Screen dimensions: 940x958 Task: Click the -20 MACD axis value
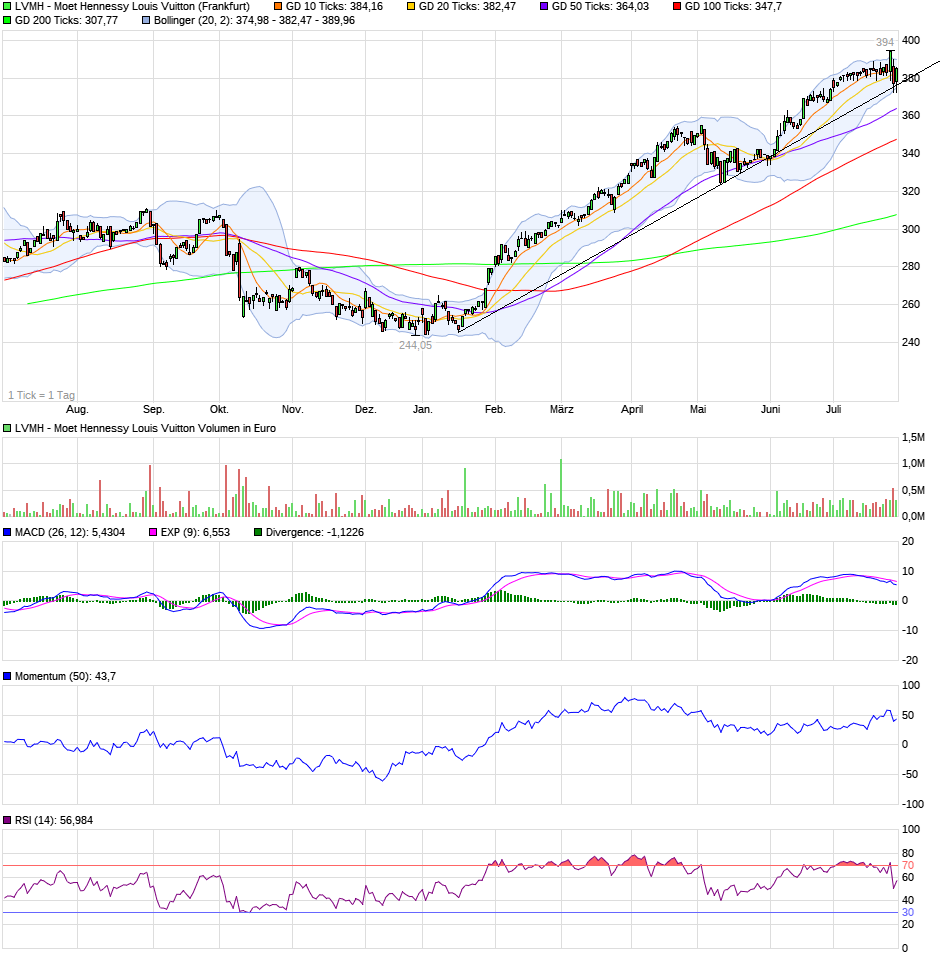coord(909,660)
